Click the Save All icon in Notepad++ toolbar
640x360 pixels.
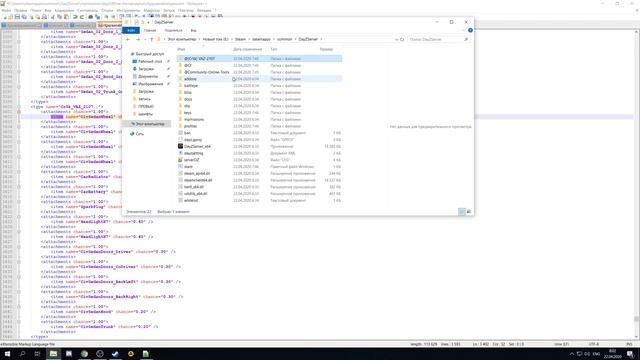(24, 17)
